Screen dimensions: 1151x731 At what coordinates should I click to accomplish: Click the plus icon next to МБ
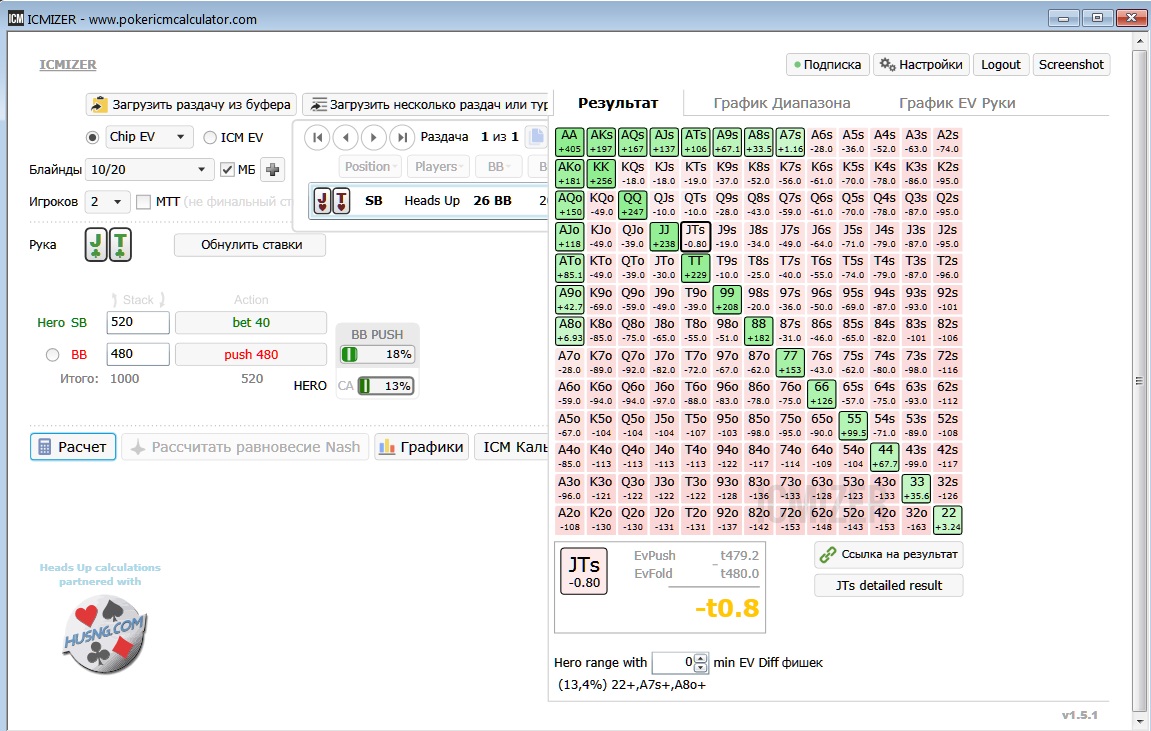pyautogui.click(x=273, y=170)
